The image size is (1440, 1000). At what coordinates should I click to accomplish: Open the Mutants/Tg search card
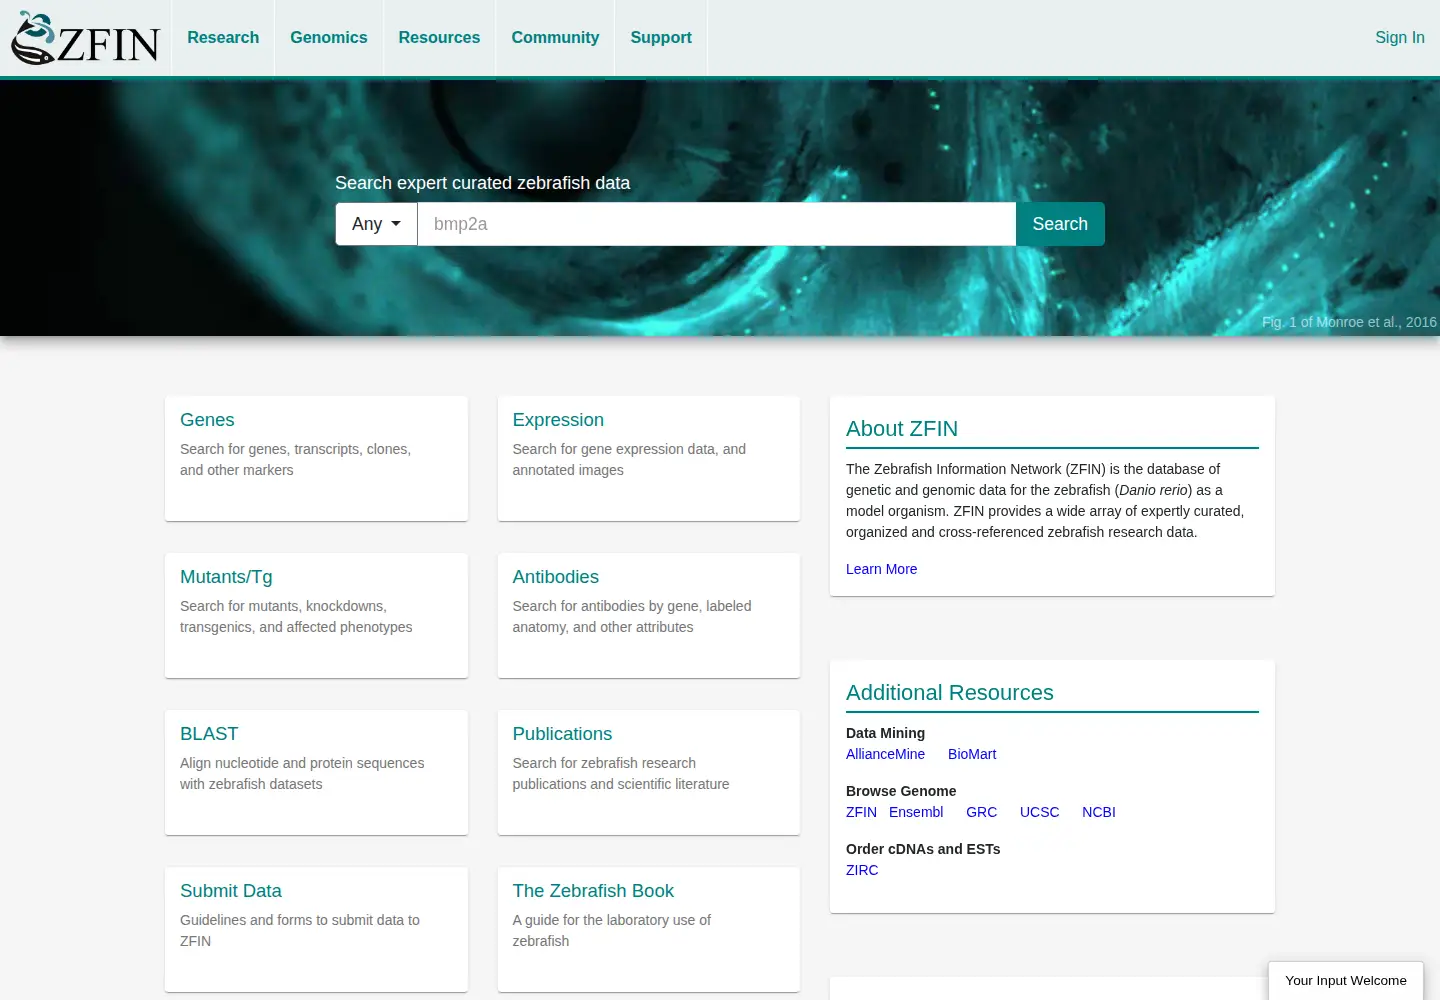(x=316, y=615)
